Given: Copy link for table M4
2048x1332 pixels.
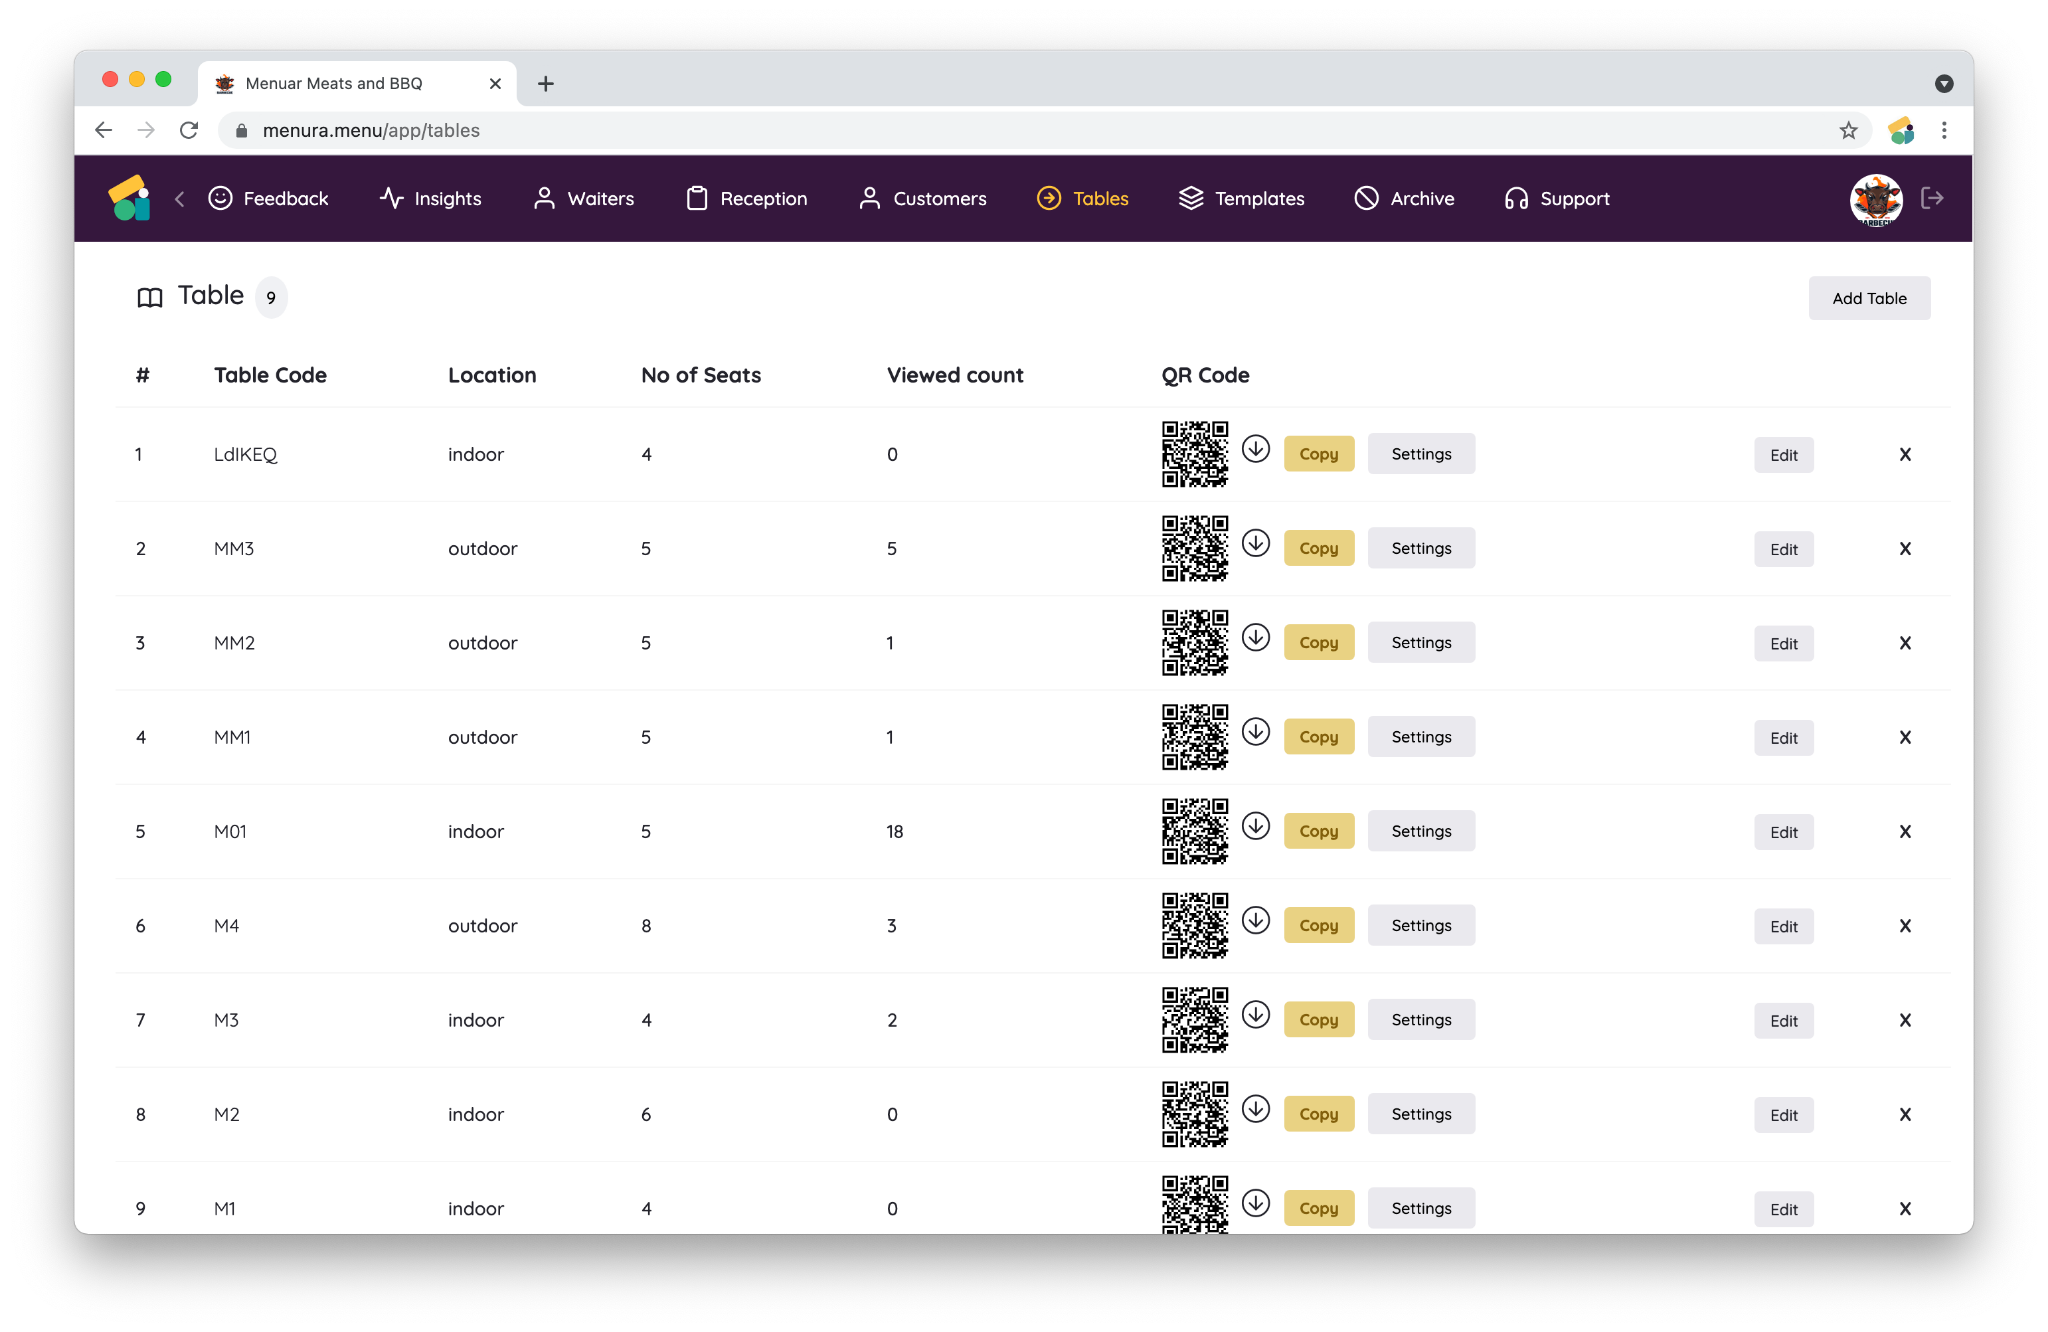Looking at the screenshot, I should coord(1319,926).
